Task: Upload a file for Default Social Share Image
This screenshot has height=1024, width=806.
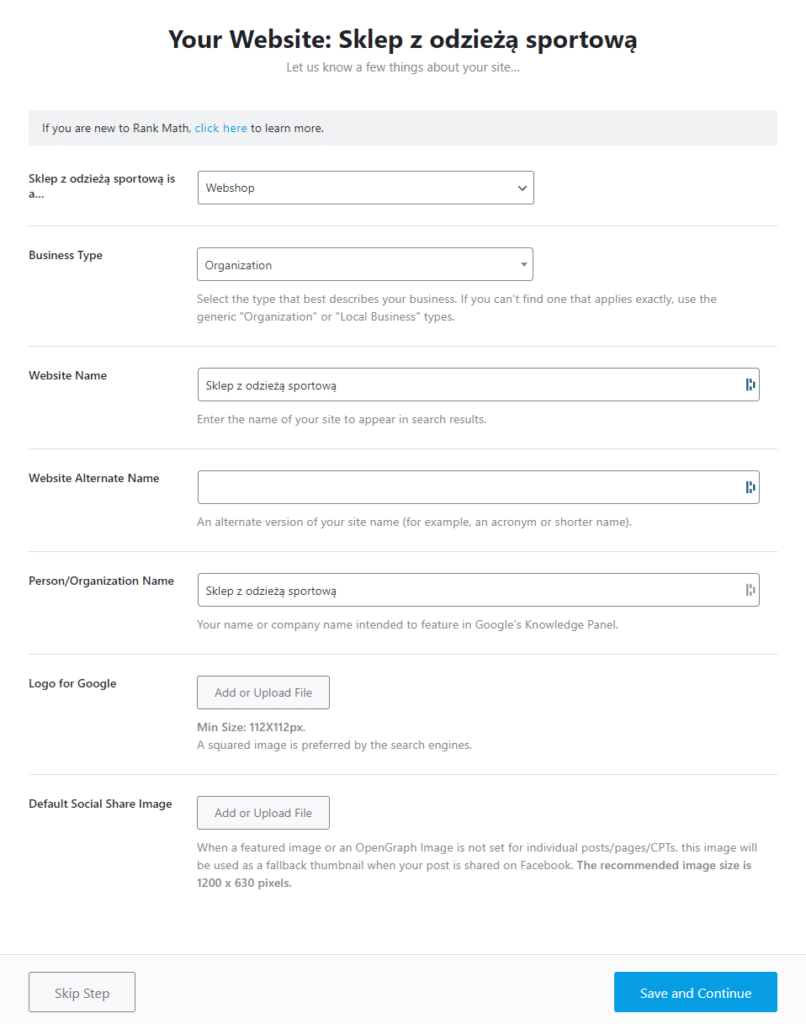Action: click(x=263, y=813)
